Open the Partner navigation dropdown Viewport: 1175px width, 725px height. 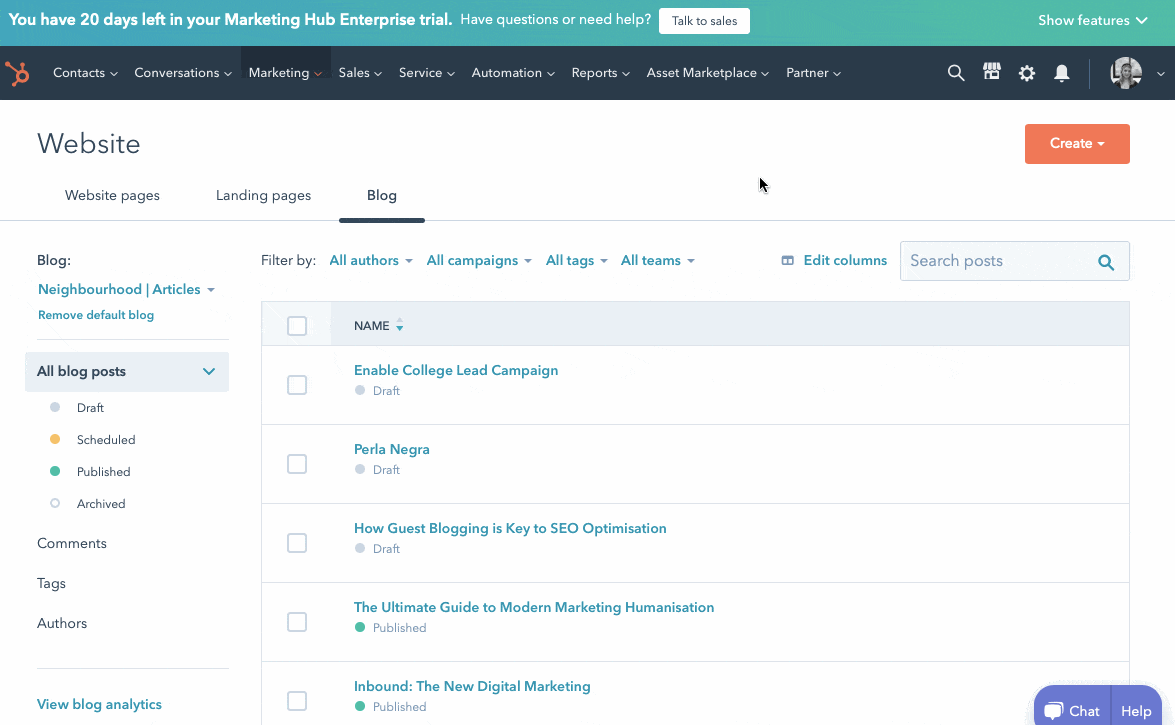tap(813, 73)
